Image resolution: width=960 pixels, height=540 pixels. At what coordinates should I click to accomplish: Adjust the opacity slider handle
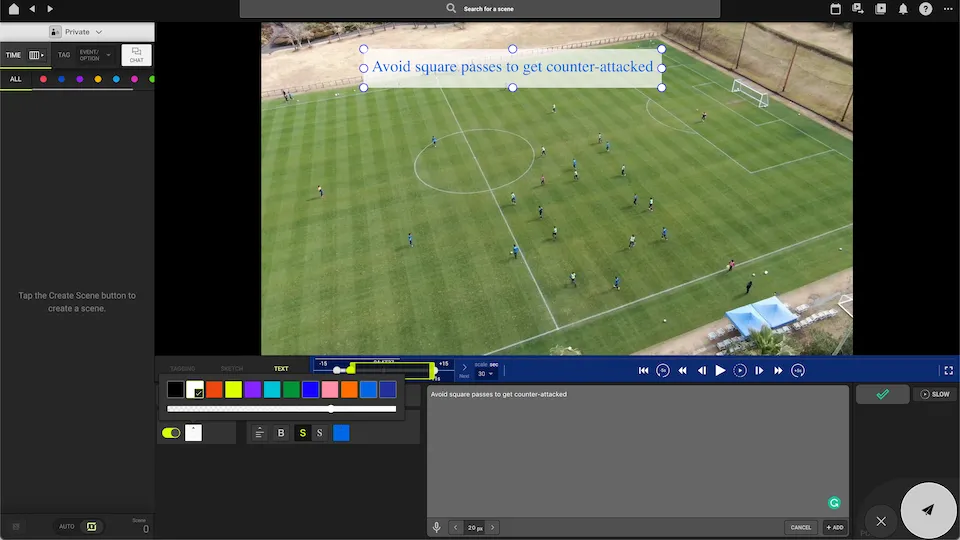point(331,409)
